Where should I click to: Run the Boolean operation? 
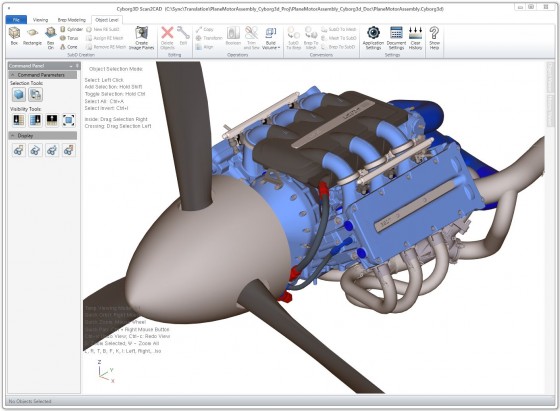pyautogui.click(x=233, y=36)
